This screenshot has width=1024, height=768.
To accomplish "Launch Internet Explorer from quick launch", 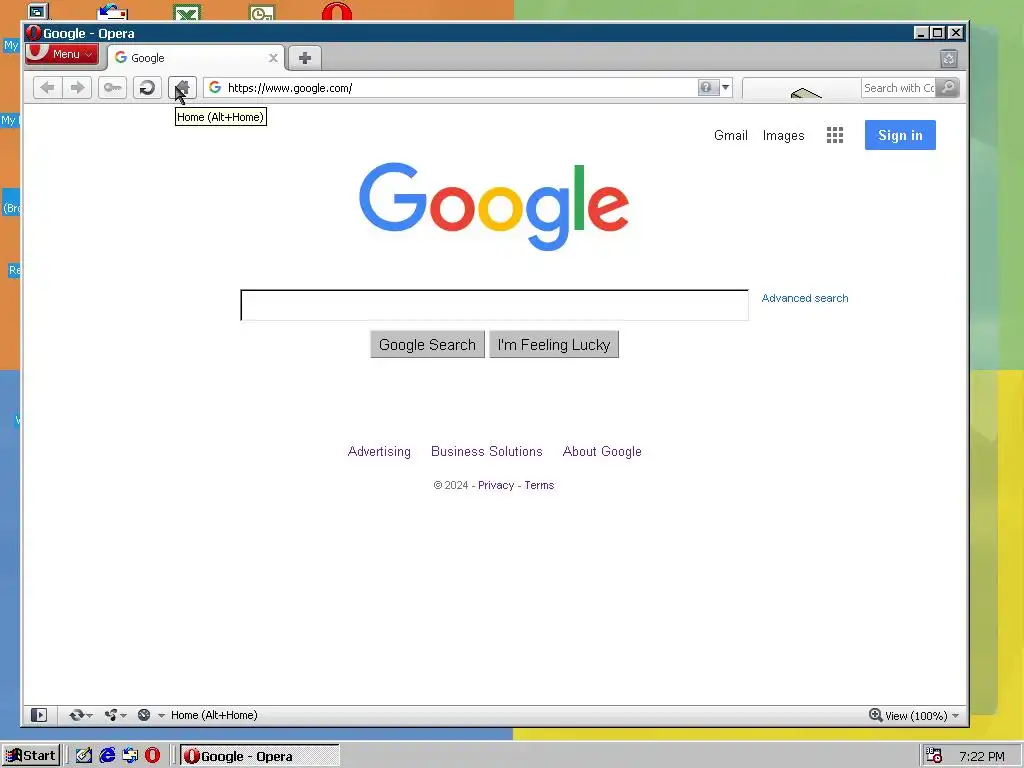I will pyautogui.click(x=107, y=756).
